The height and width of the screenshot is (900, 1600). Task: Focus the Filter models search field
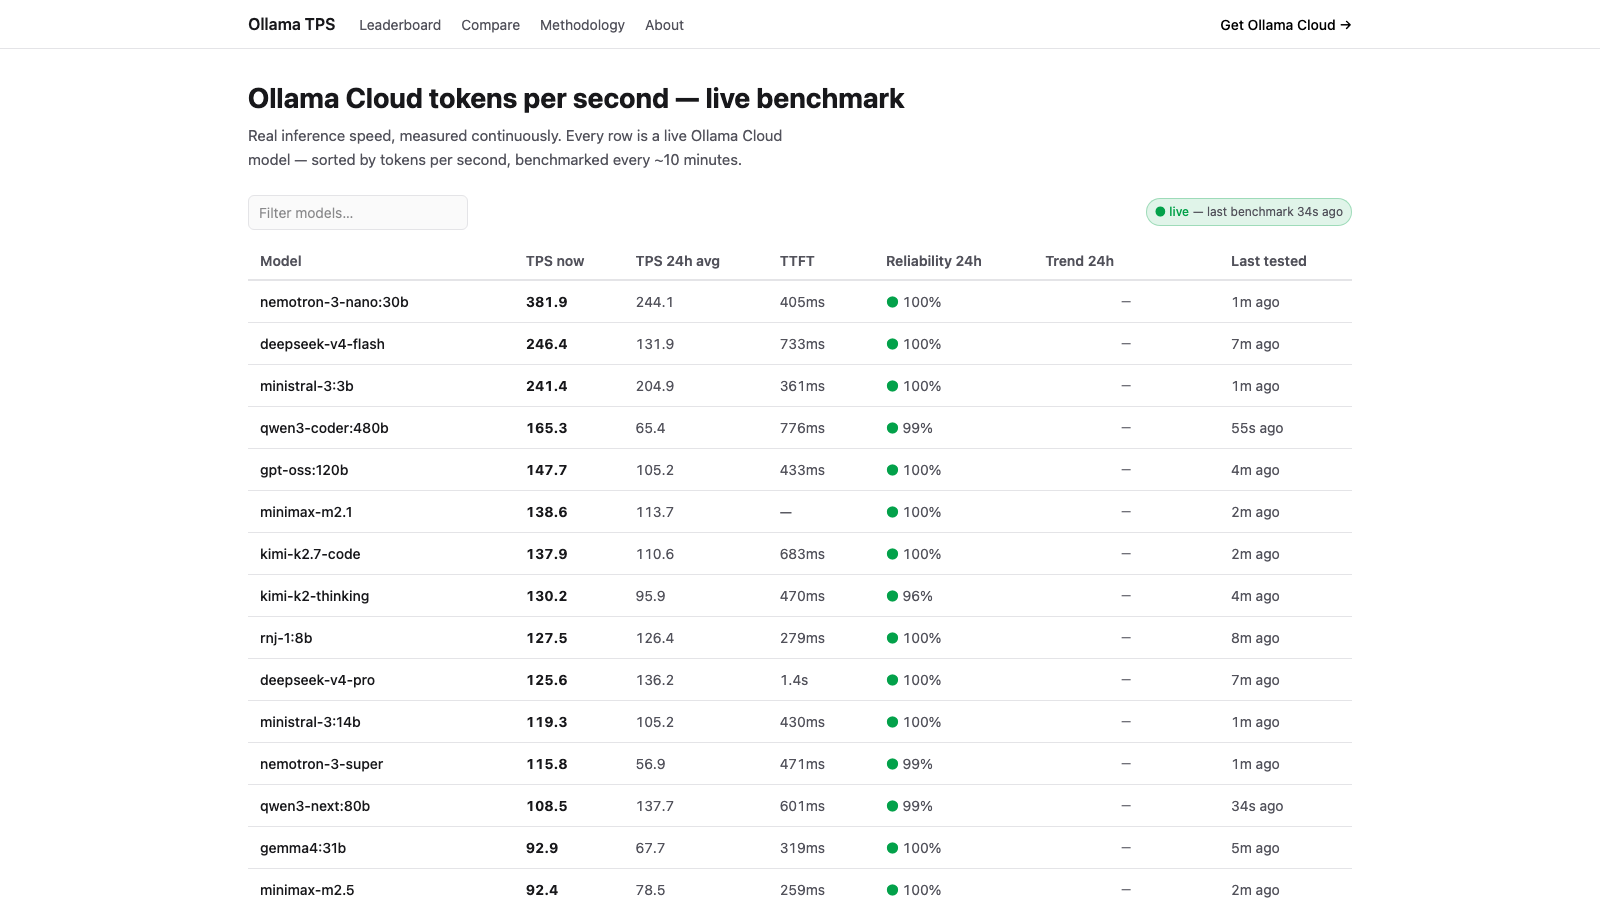pos(358,213)
